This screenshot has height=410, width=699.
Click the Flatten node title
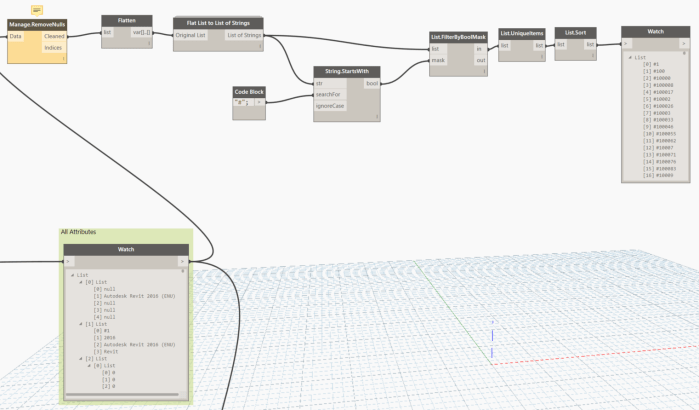(125, 18)
